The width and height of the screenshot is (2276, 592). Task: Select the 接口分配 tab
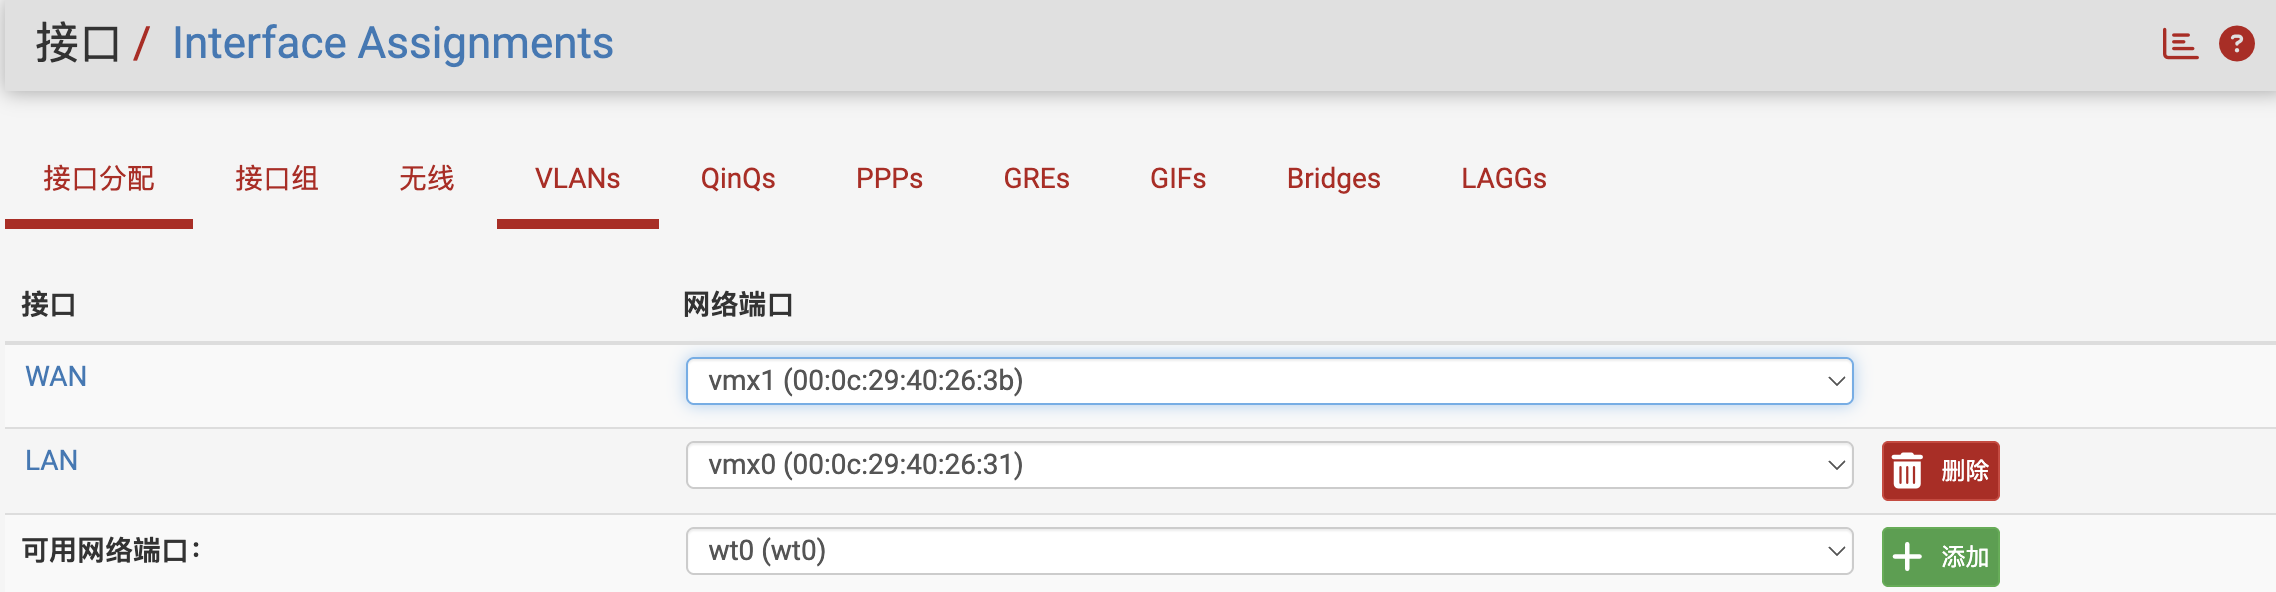pos(99,179)
